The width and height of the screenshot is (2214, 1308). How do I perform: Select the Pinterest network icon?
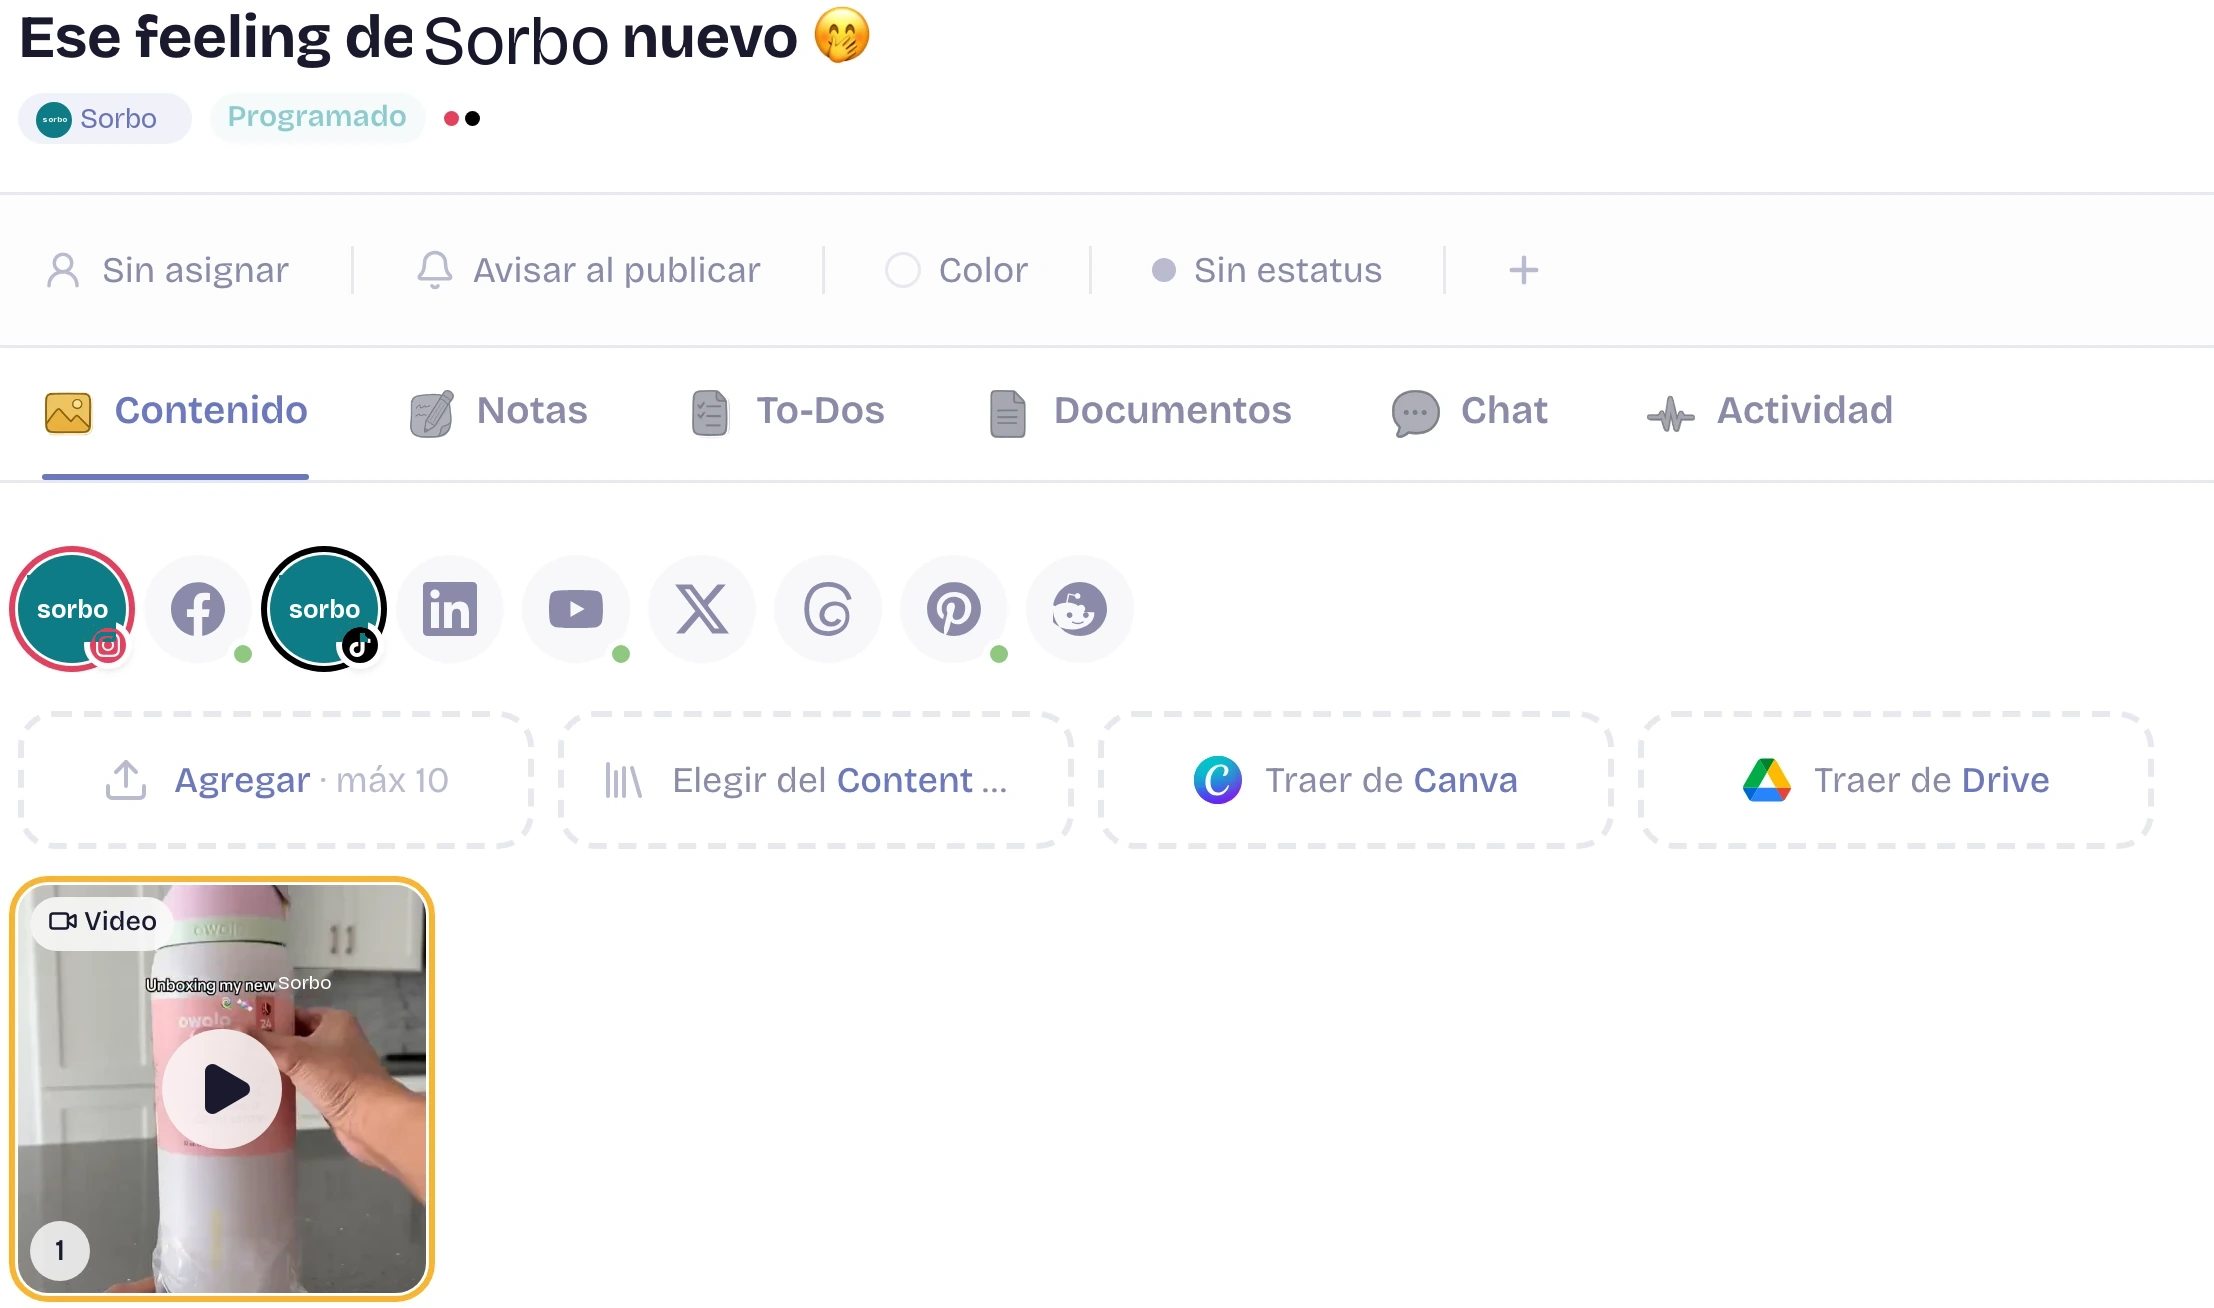pyautogui.click(x=954, y=609)
